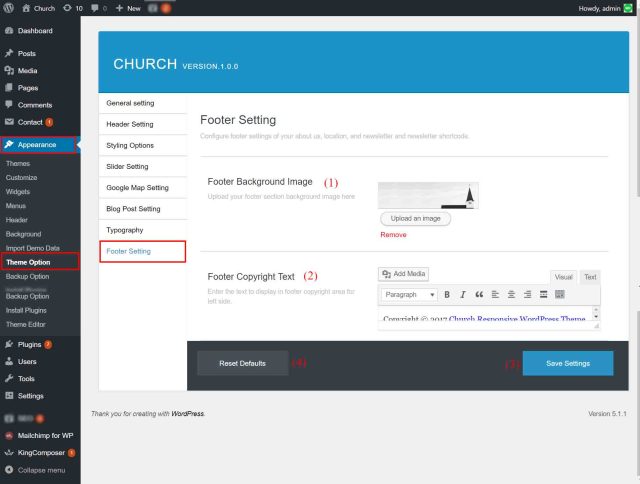
Task: Align text right in editor
Action: click(x=527, y=295)
